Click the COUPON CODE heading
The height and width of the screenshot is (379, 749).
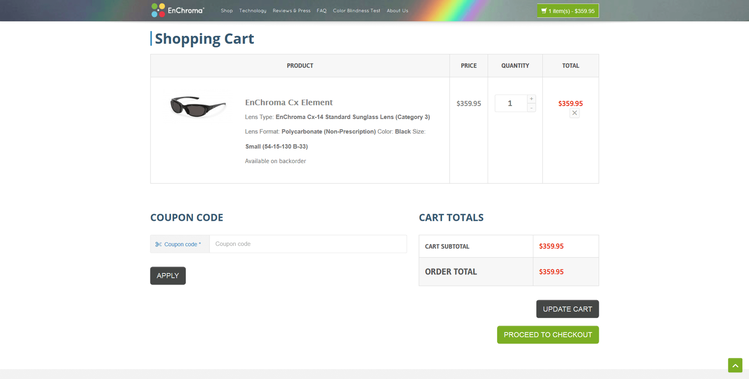click(x=187, y=217)
